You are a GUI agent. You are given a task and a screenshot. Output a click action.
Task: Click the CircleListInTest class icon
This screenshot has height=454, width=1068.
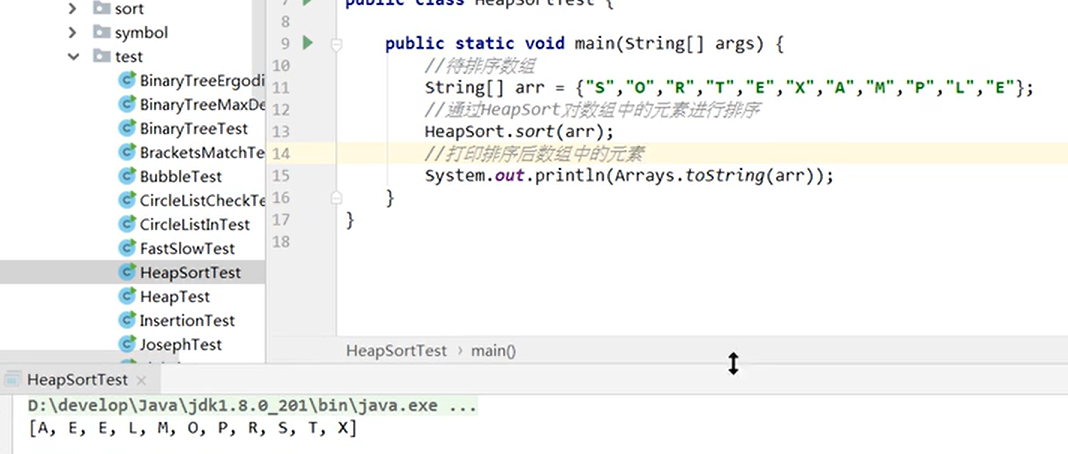(x=127, y=224)
